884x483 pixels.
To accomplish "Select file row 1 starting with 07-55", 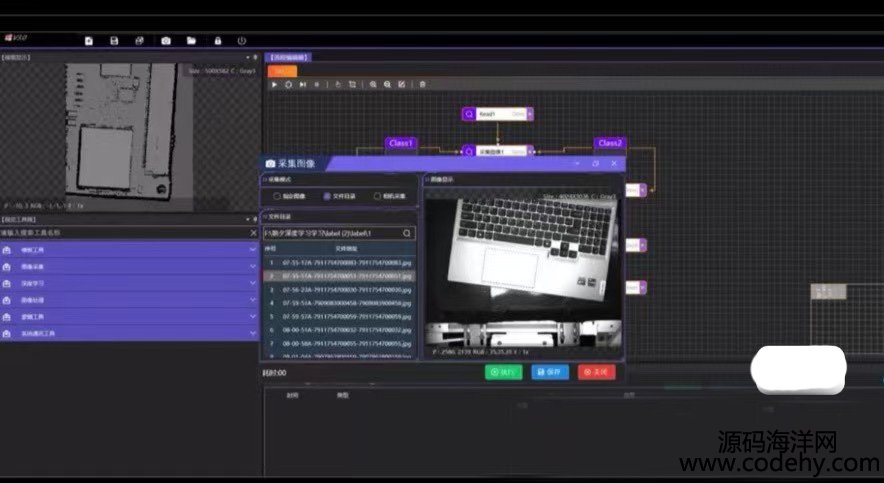I will pyautogui.click(x=339, y=263).
